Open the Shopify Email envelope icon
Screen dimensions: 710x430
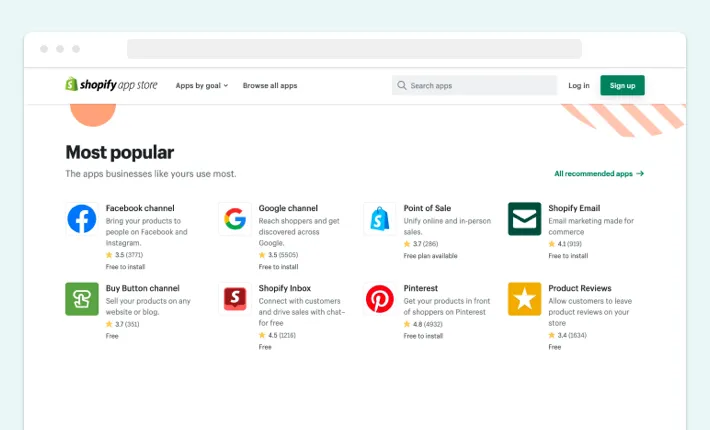click(x=524, y=219)
